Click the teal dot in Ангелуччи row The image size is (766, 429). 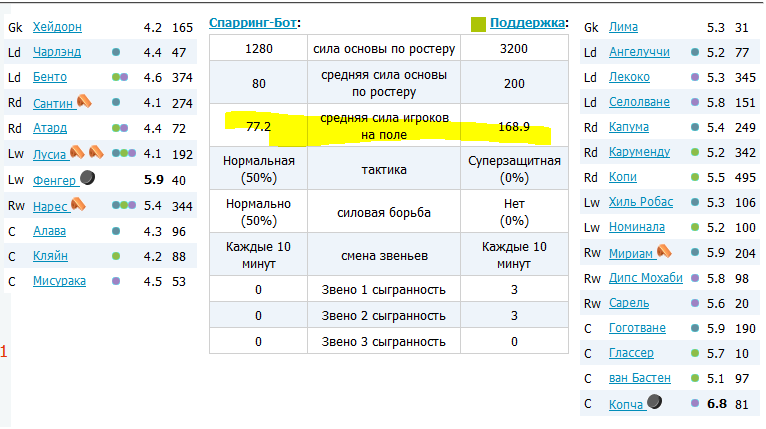tap(695, 52)
